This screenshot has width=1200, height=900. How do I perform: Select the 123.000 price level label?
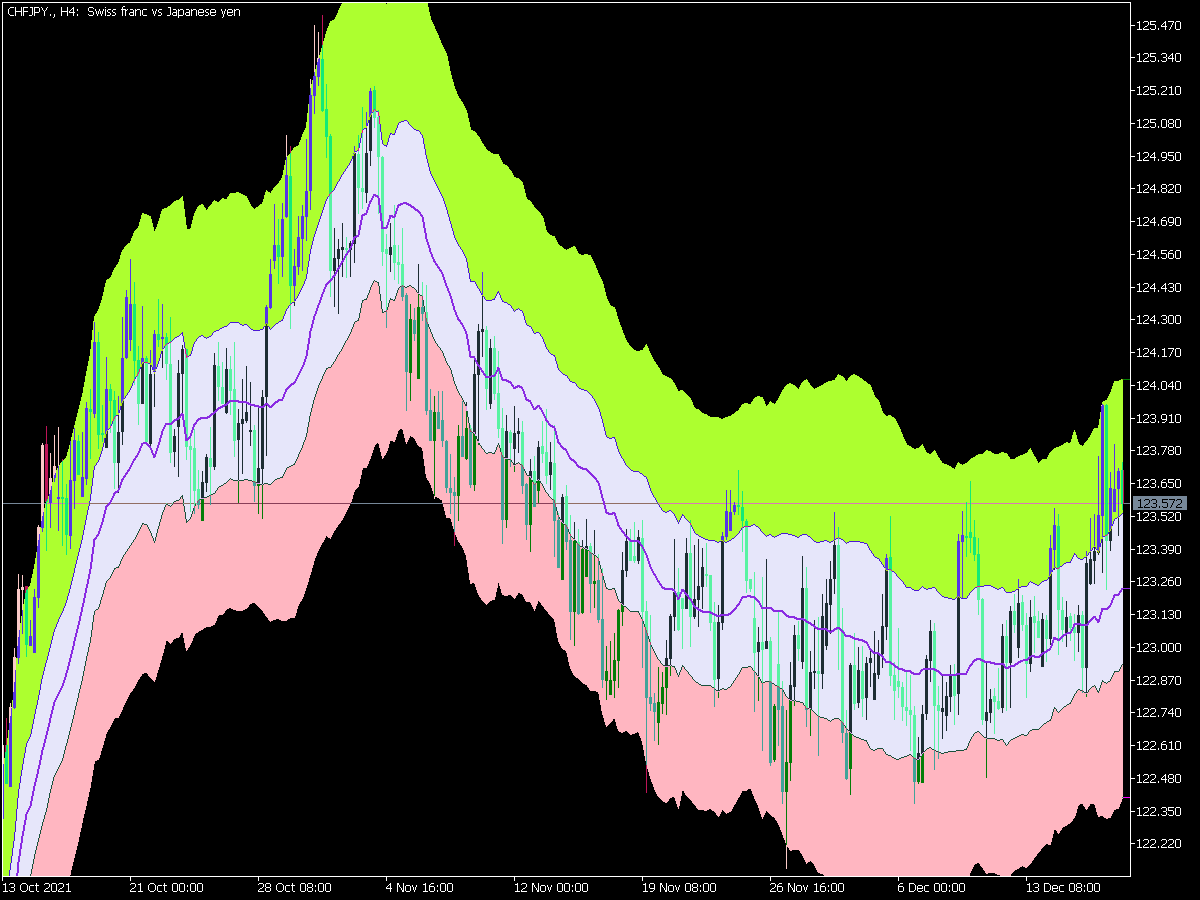1160,647
